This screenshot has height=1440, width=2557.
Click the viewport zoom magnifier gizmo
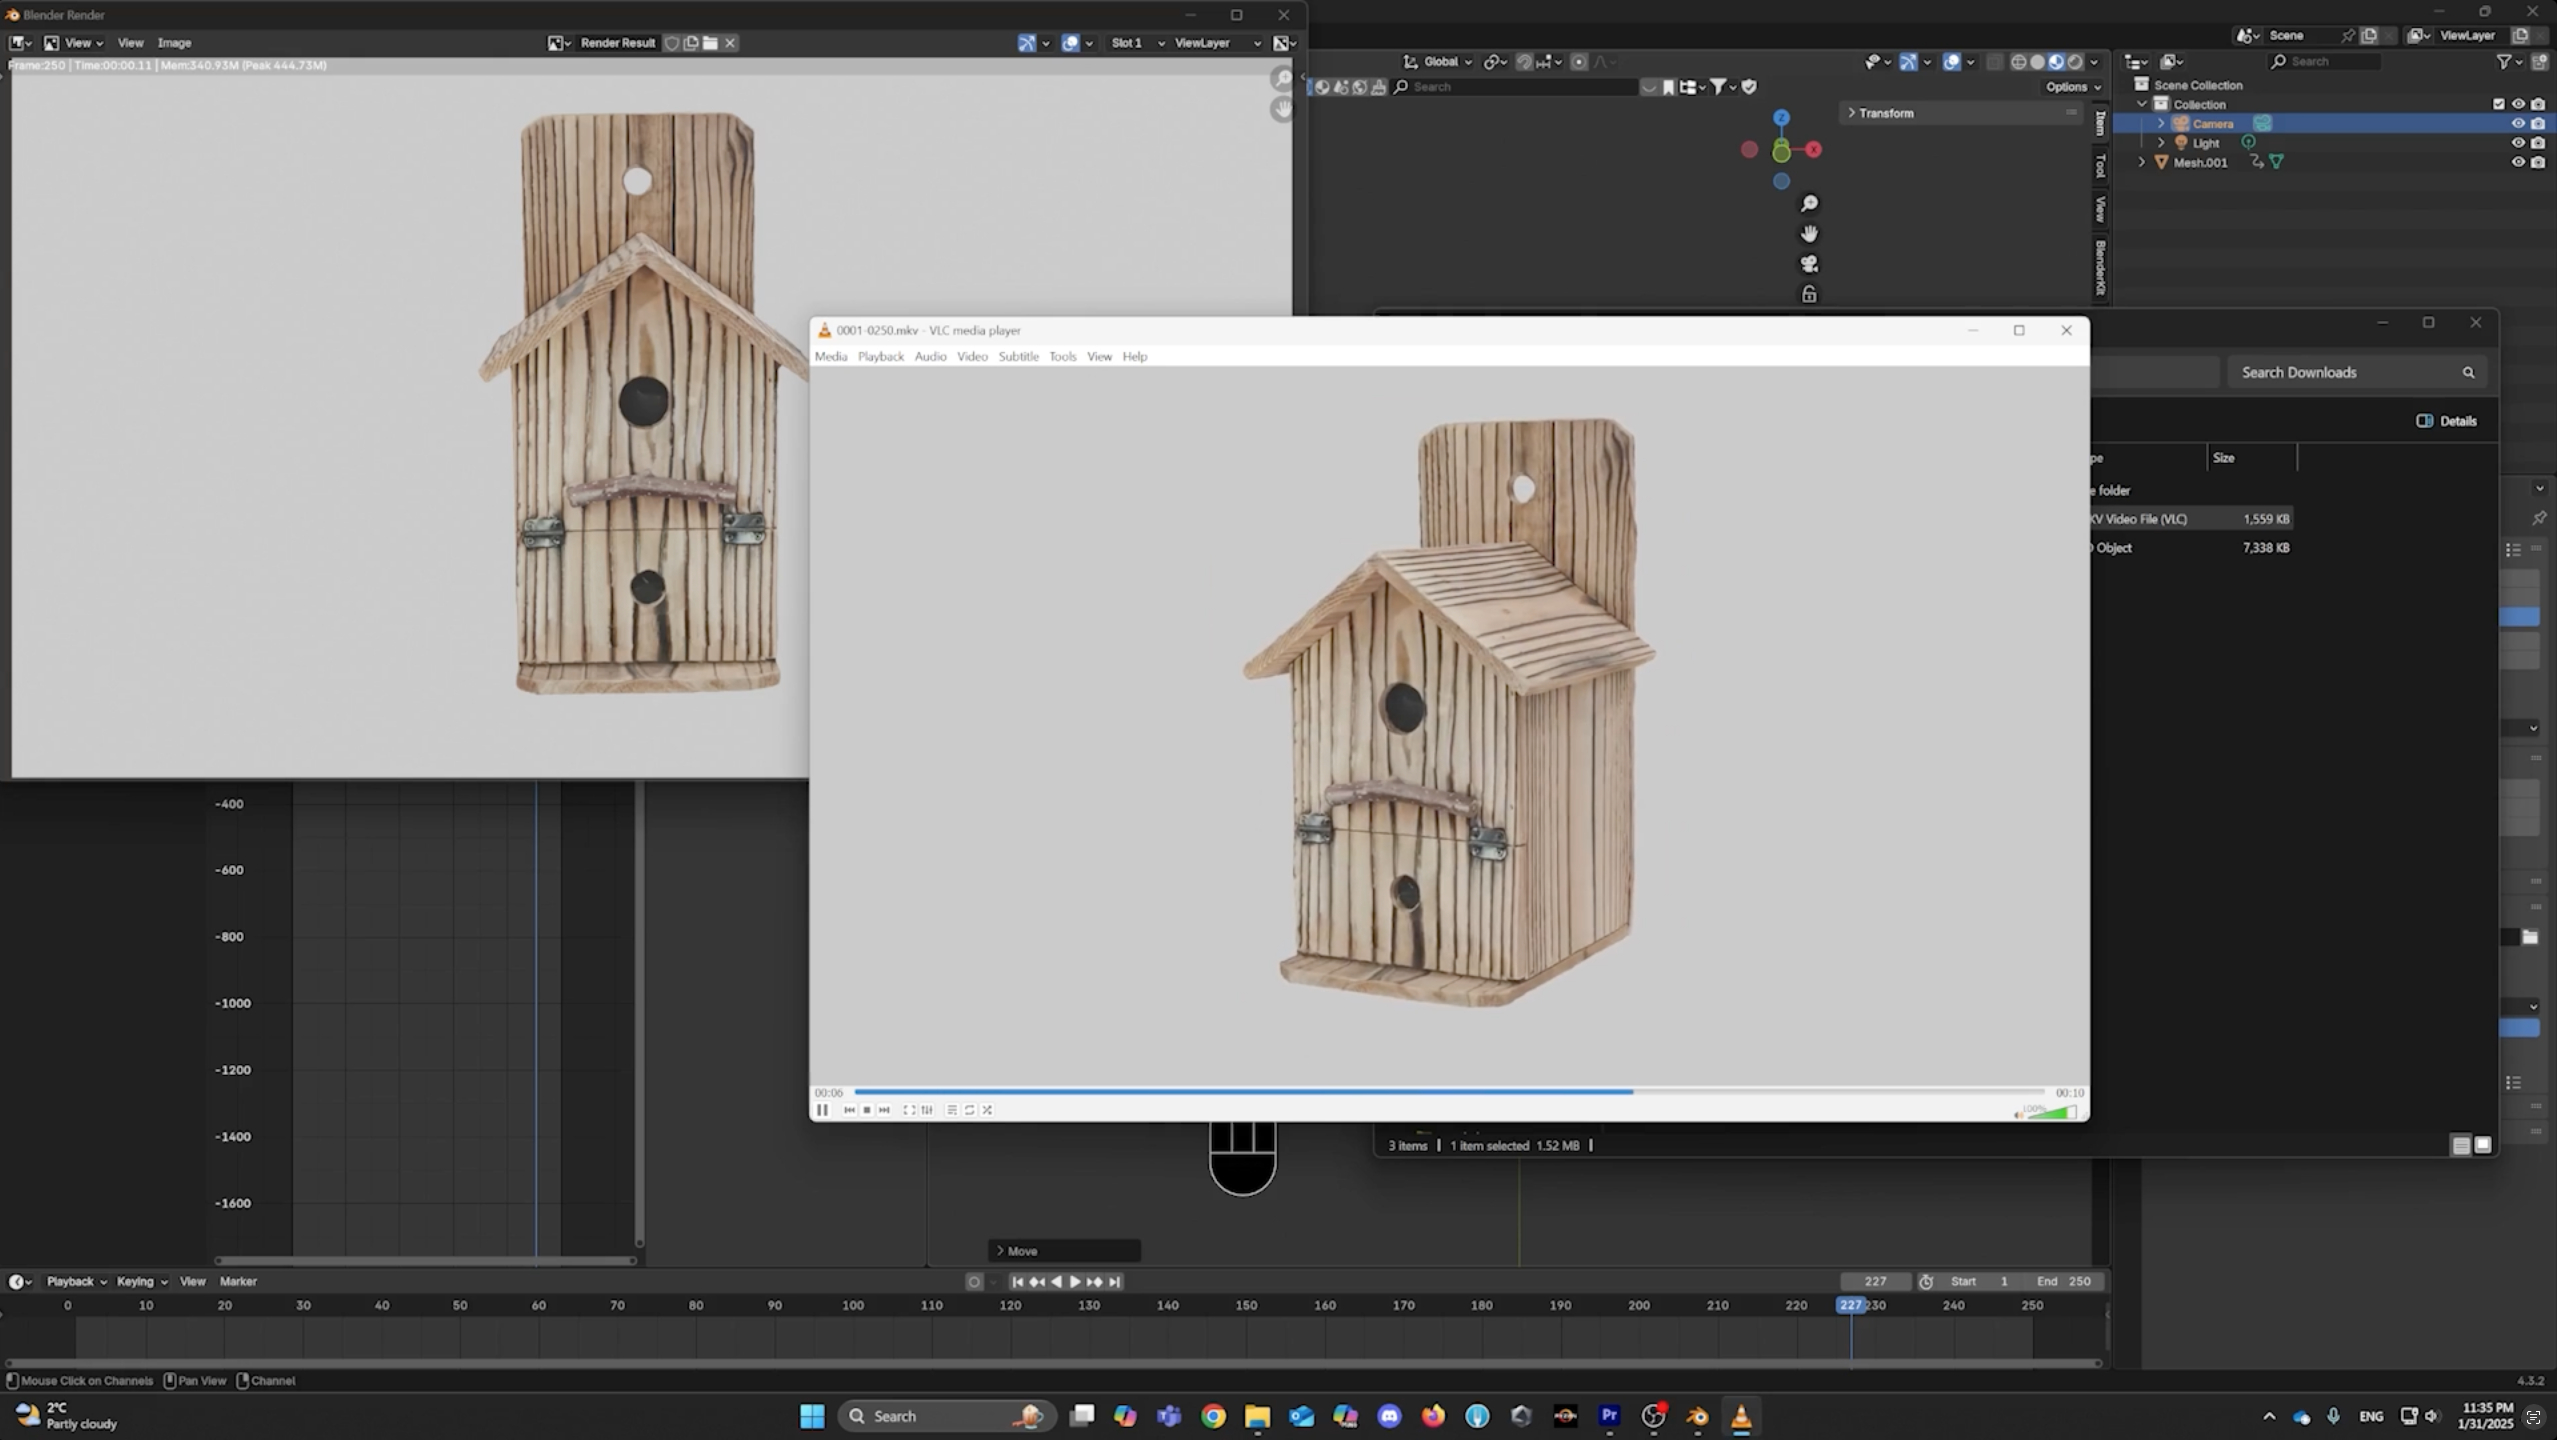tap(1809, 204)
